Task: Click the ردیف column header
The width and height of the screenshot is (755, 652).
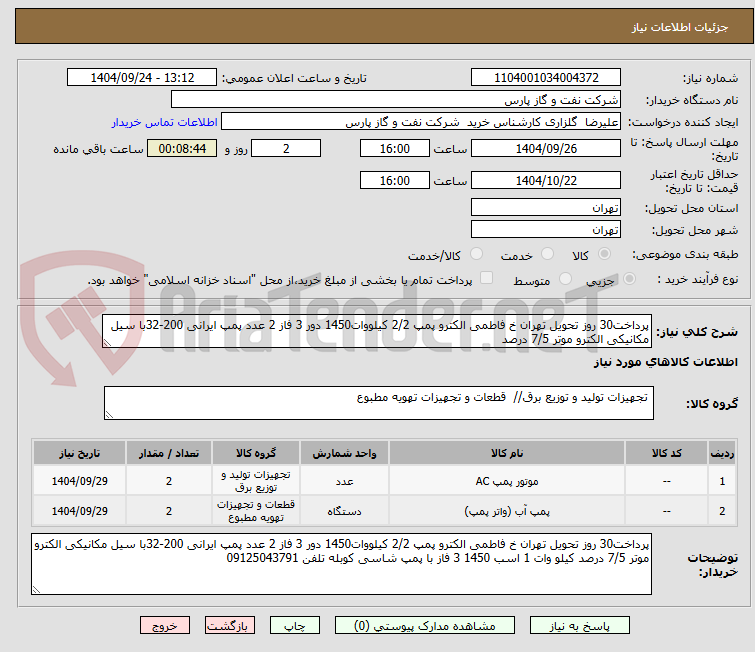Action: click(722, 454)
